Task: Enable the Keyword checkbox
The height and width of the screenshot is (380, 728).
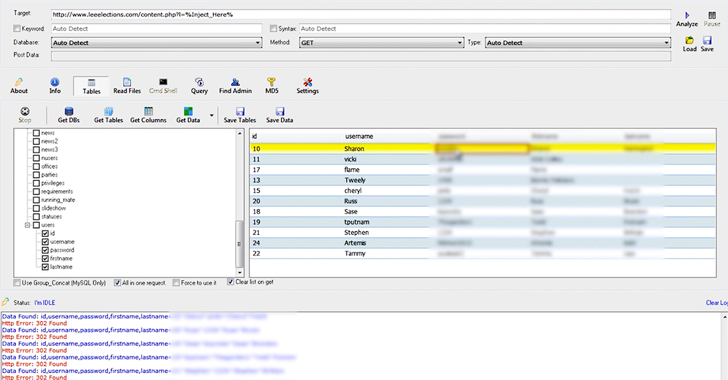Action: pyautogui.click(x=17, y=29)
